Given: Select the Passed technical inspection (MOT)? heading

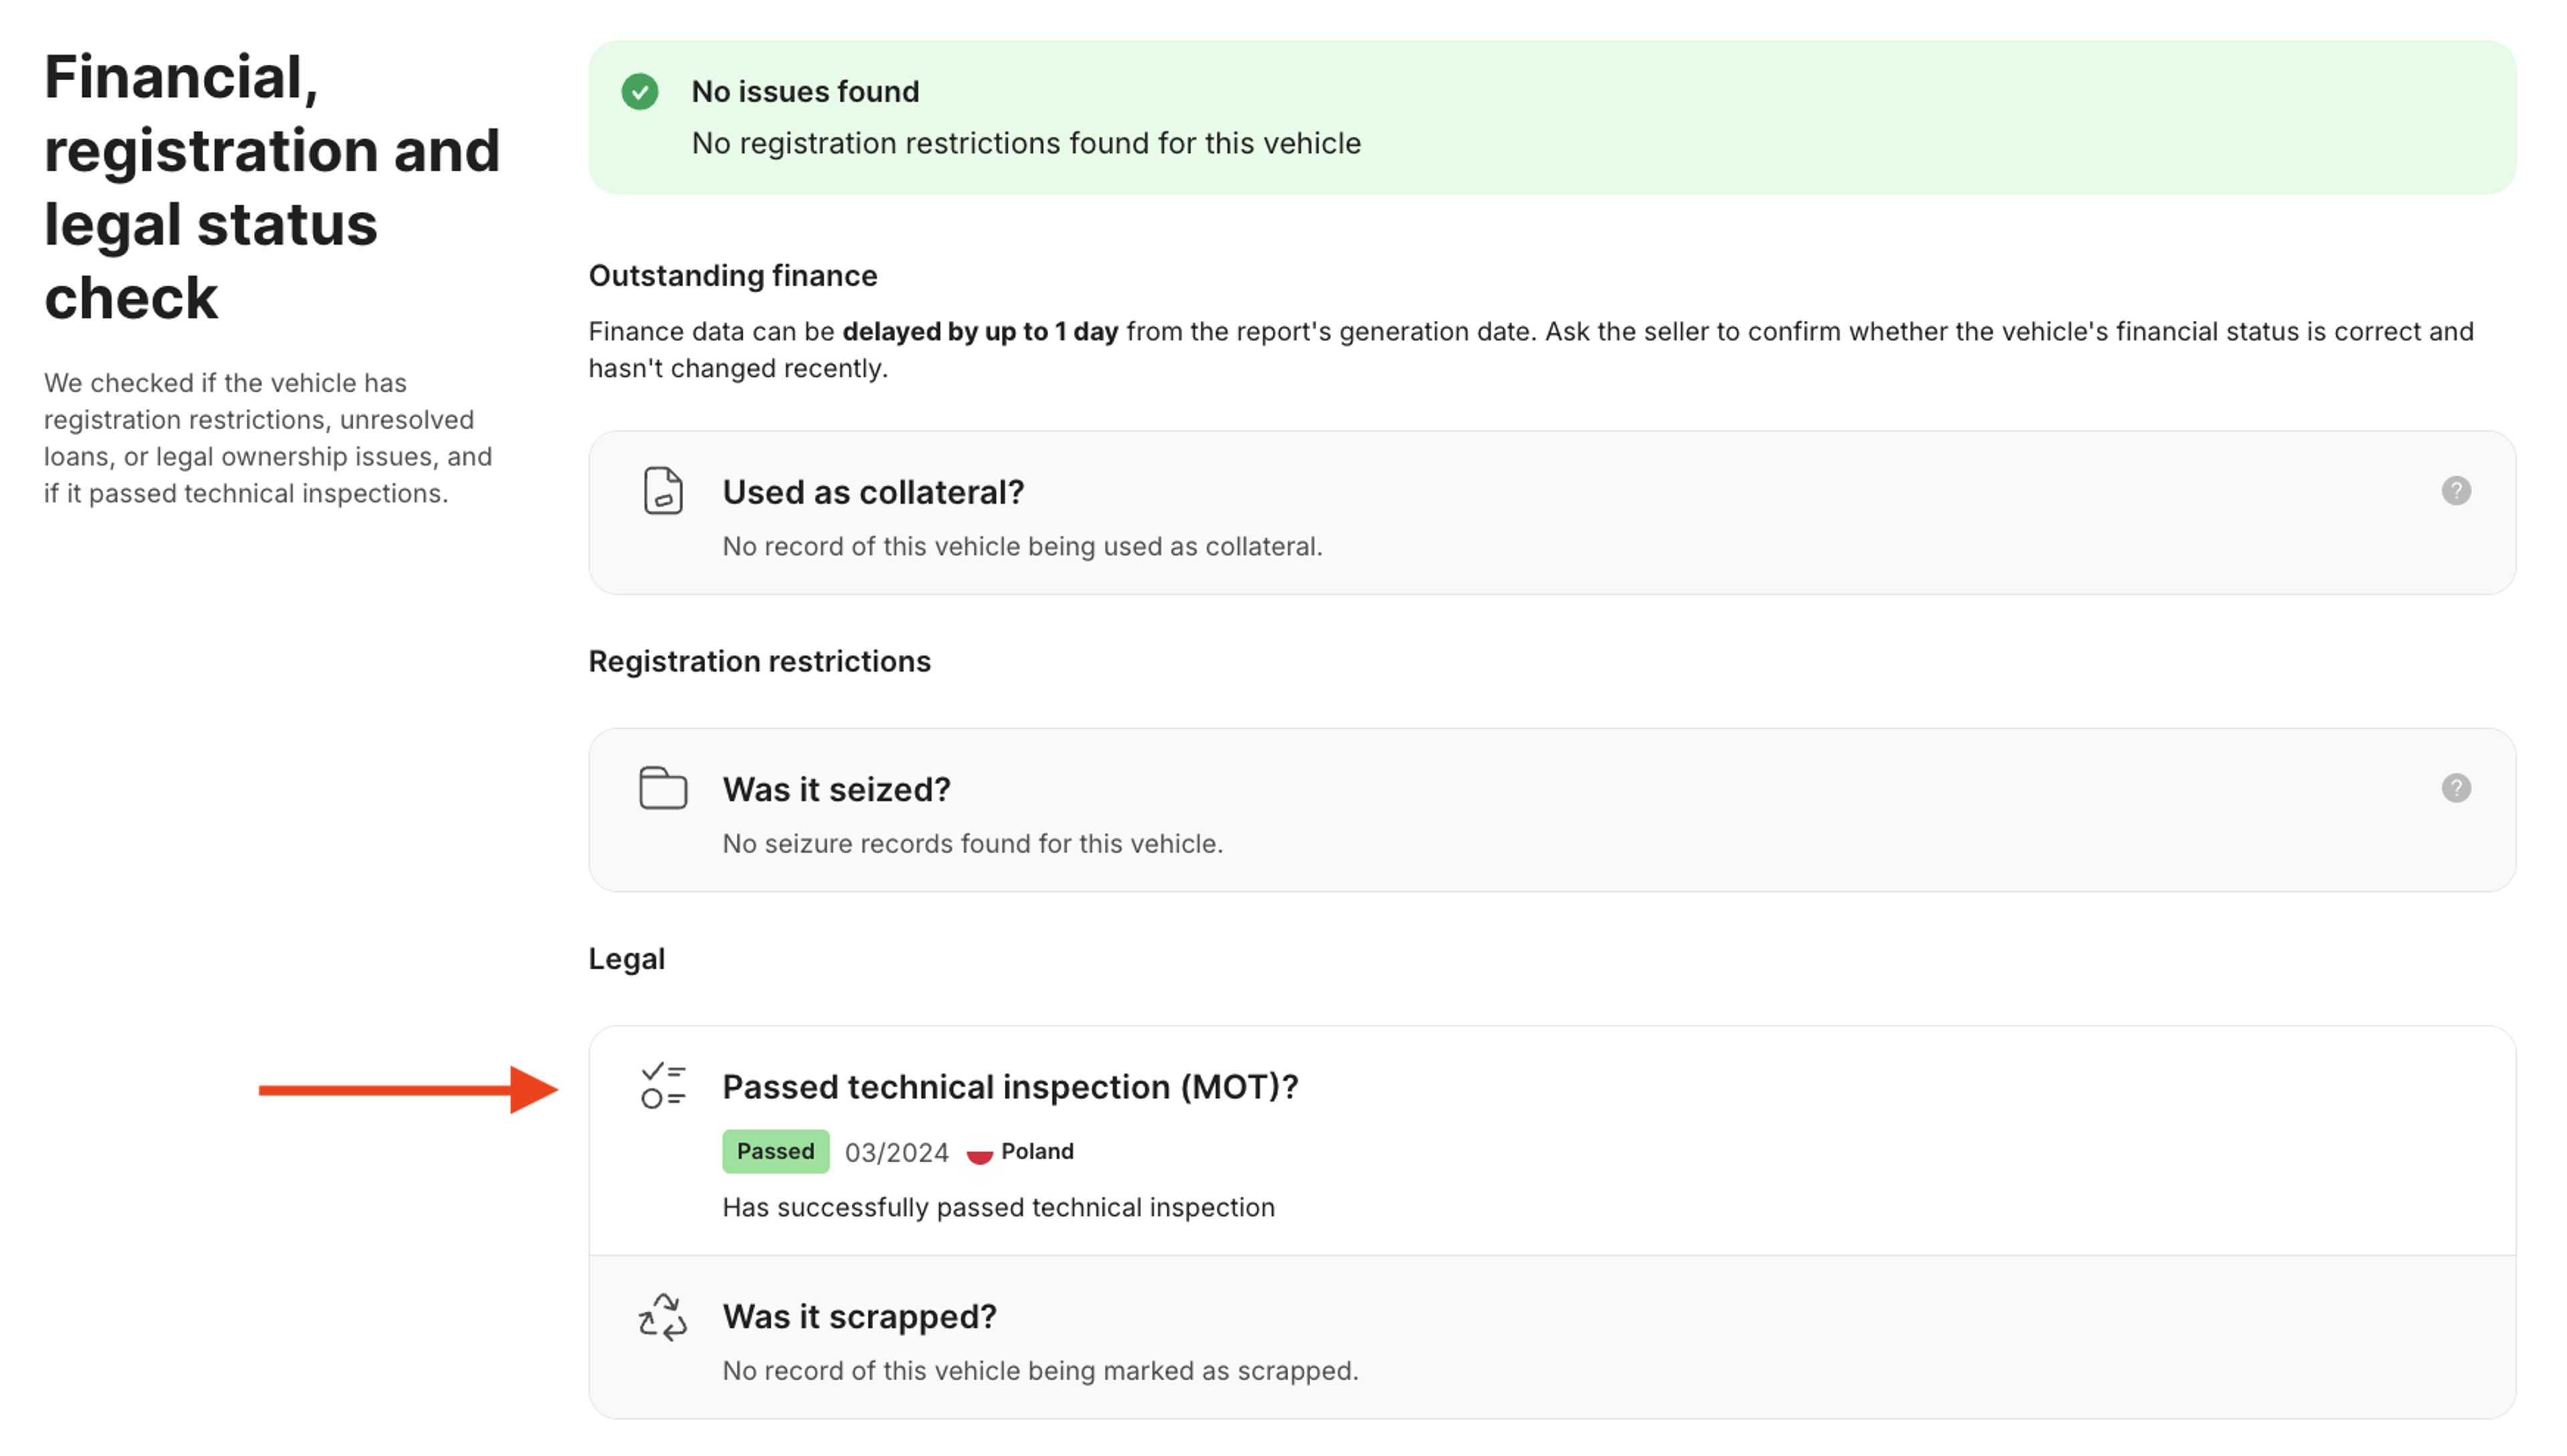Looking at the screenshot, I should [x=1010, y=1087].
